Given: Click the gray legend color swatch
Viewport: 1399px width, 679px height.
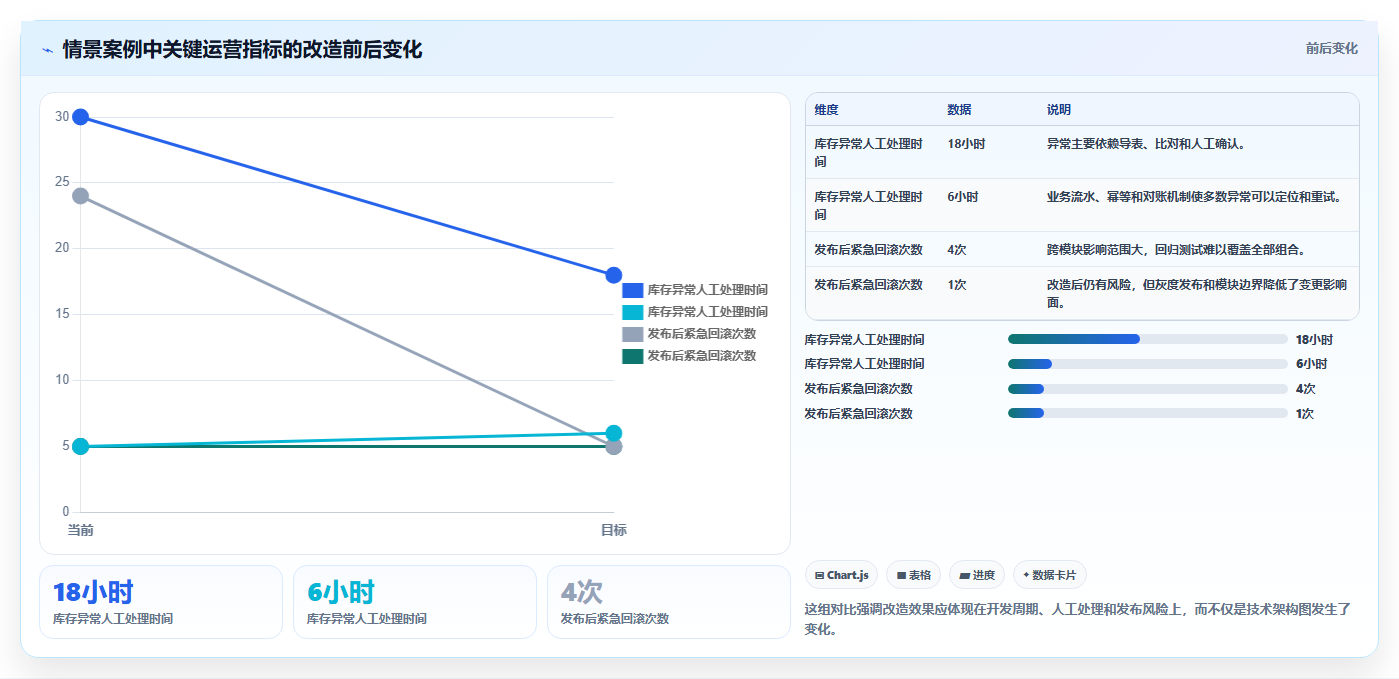Looking at the screenshot, I should [x=632, y=334].
